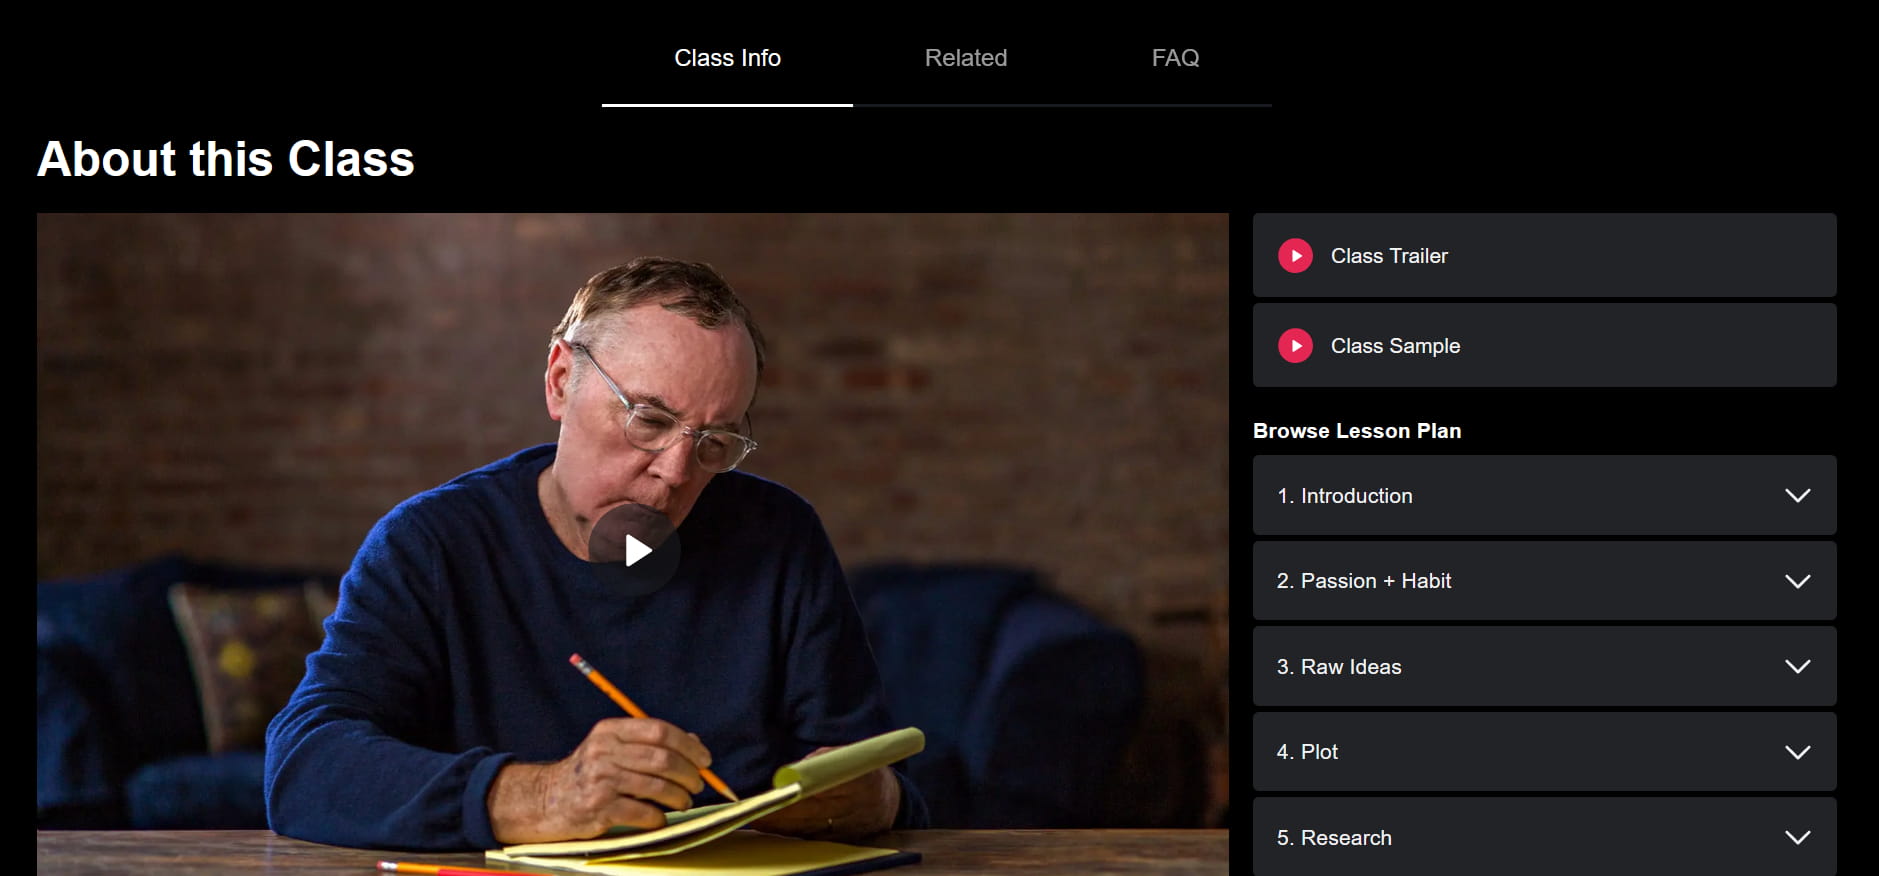
Task: Click the red play icon beside Class Trailer
Action: (1295, 255)
